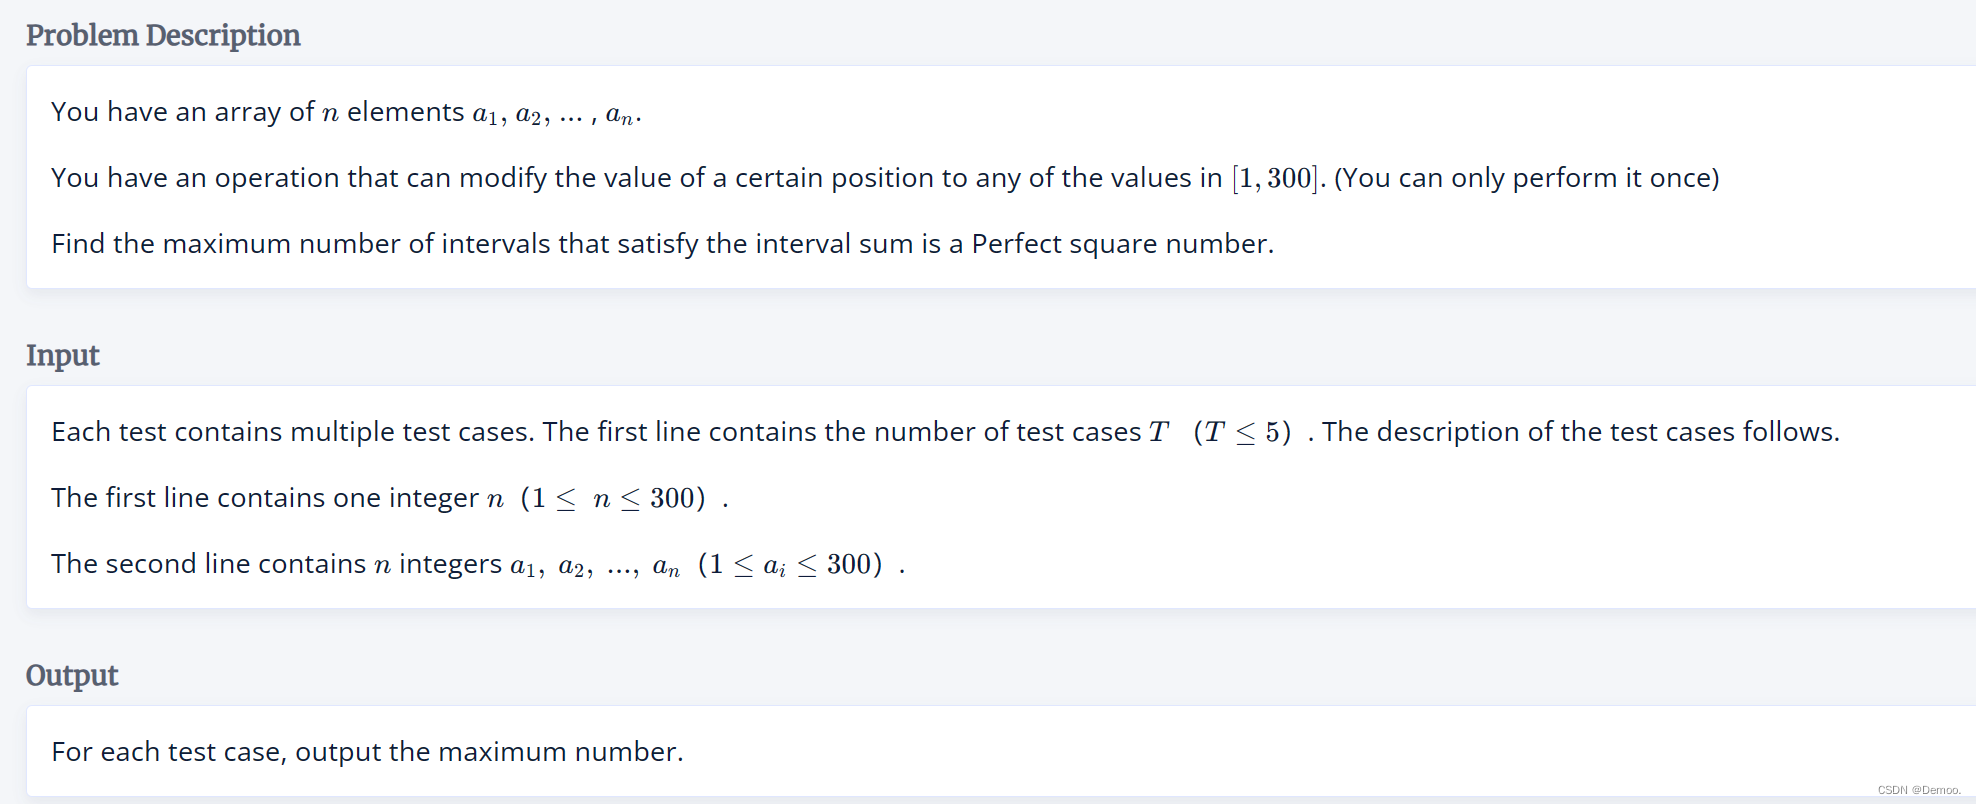Screen dimensions: 1976x804
Task: Click the constraint (T ≤ 5) formula
Action: 1242,432
